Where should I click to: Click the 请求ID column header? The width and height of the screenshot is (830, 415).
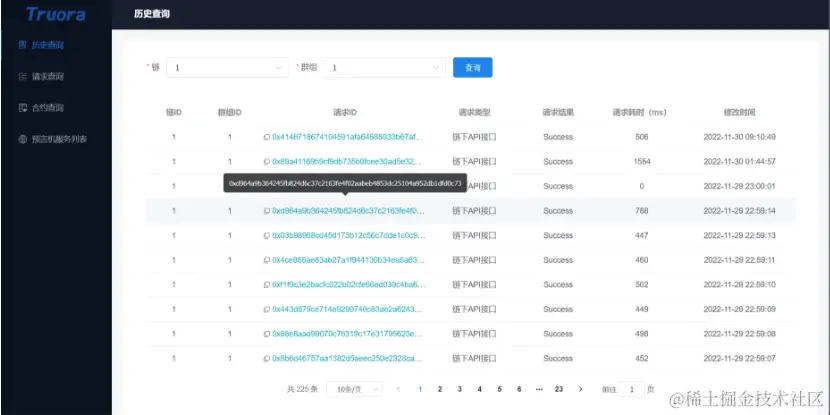[x=345, y=113]
